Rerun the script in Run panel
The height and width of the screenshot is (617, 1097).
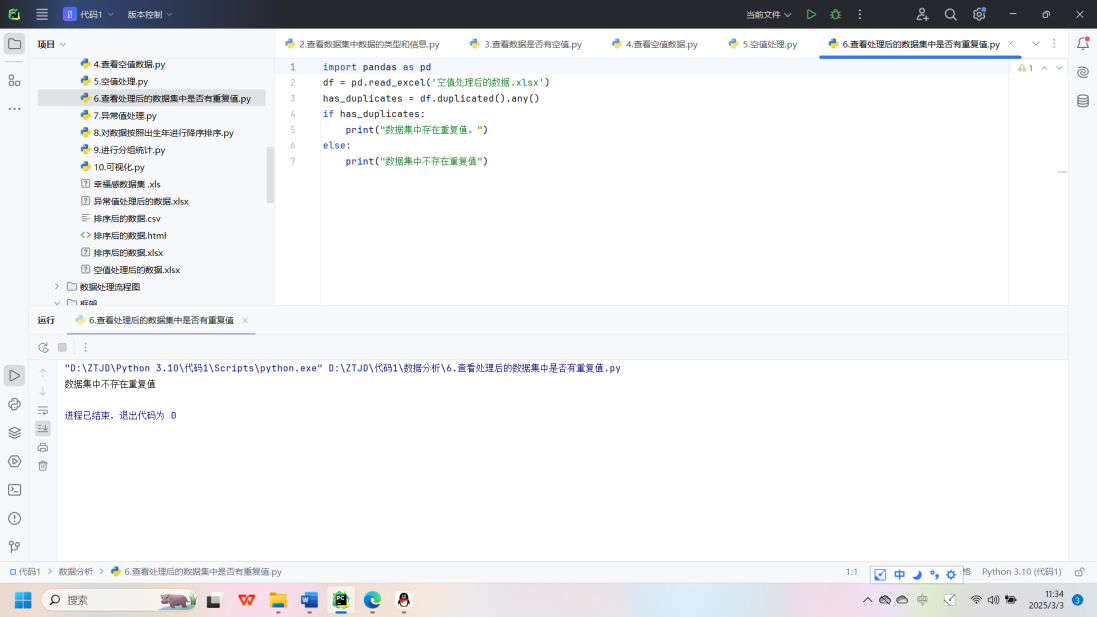click(43, 348)
